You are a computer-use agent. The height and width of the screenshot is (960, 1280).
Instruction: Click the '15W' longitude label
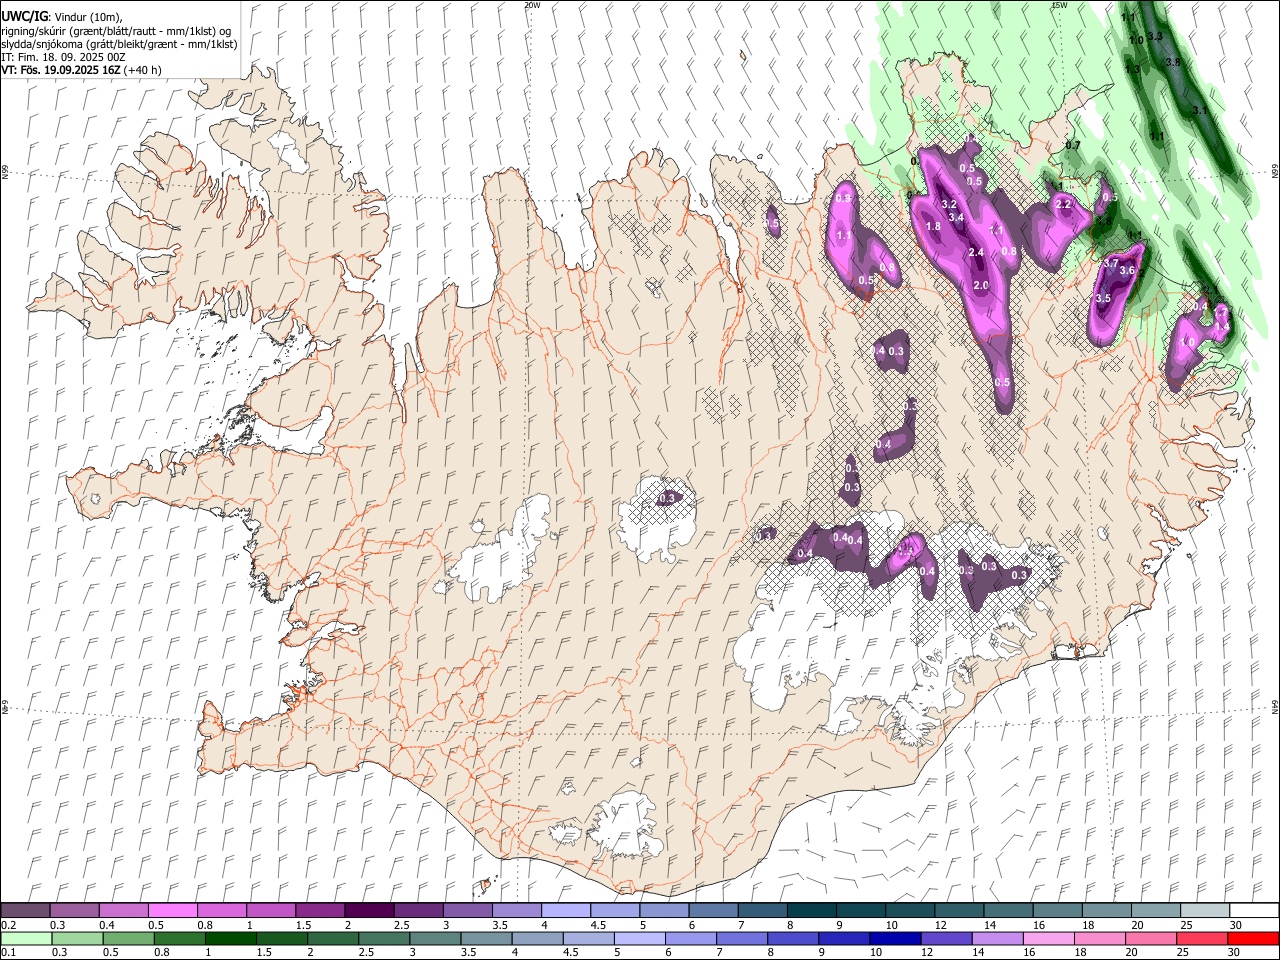(x=1060, y=5)
